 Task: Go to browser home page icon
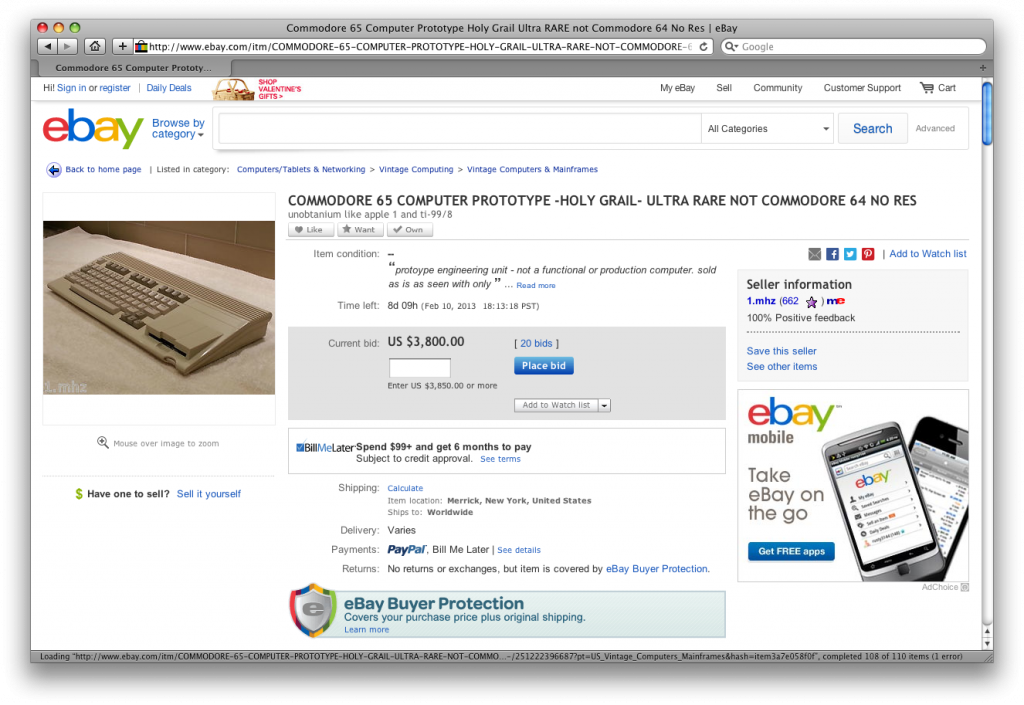click(x=95, y=46)
